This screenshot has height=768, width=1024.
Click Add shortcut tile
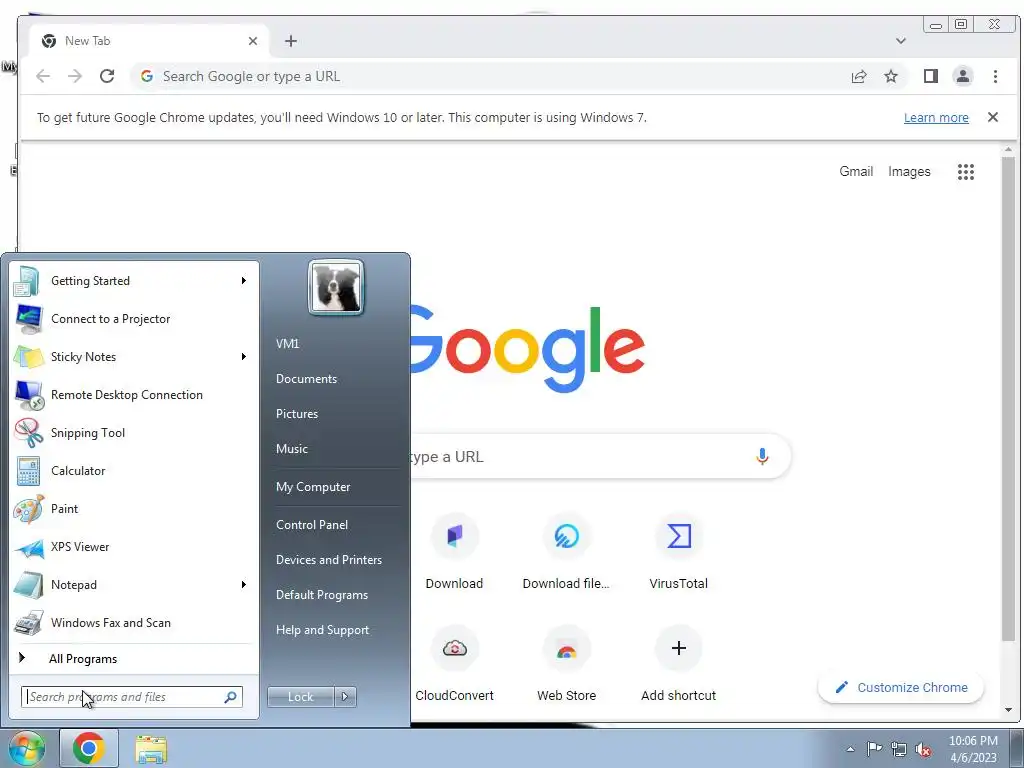tap(679, 665)
